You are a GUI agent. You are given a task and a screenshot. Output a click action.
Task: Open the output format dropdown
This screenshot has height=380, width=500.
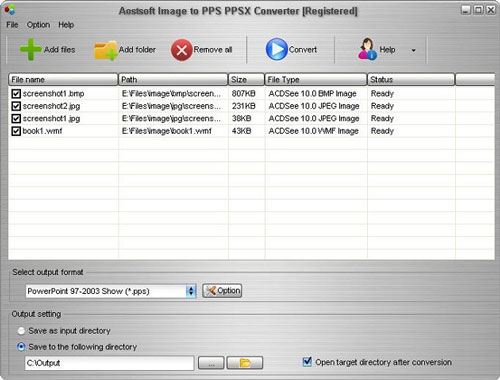[x=191, y=291]
